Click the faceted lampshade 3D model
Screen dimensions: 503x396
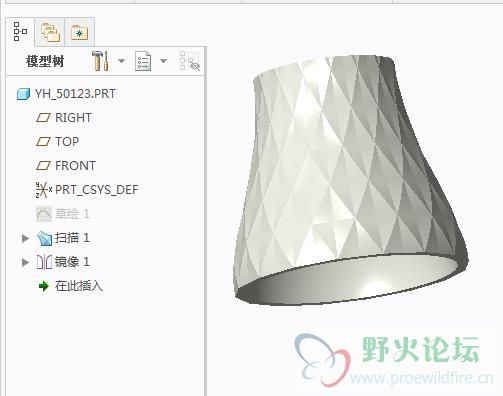[351, 180]
